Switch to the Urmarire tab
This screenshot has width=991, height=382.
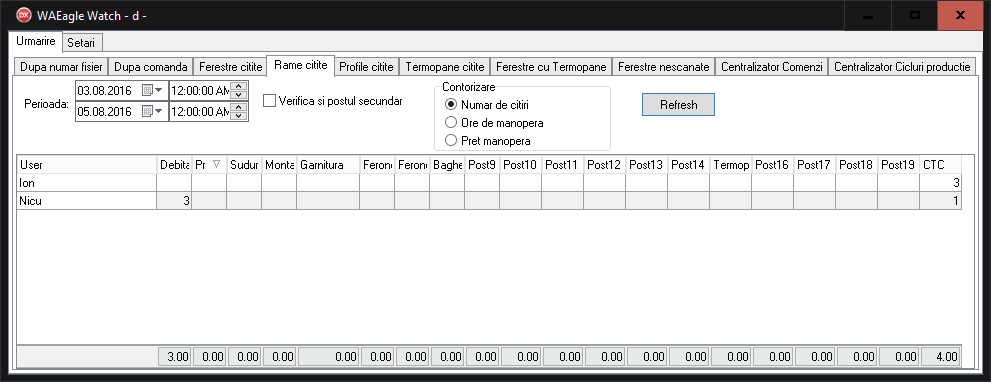click(35, 41)
